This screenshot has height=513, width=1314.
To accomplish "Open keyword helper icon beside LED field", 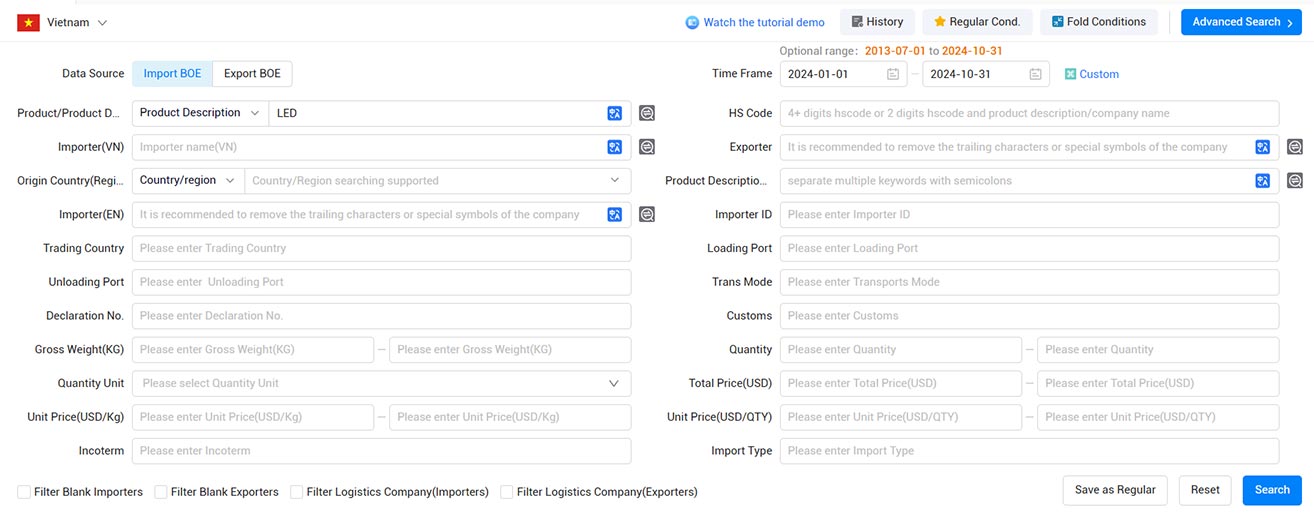I will [647, 113].
